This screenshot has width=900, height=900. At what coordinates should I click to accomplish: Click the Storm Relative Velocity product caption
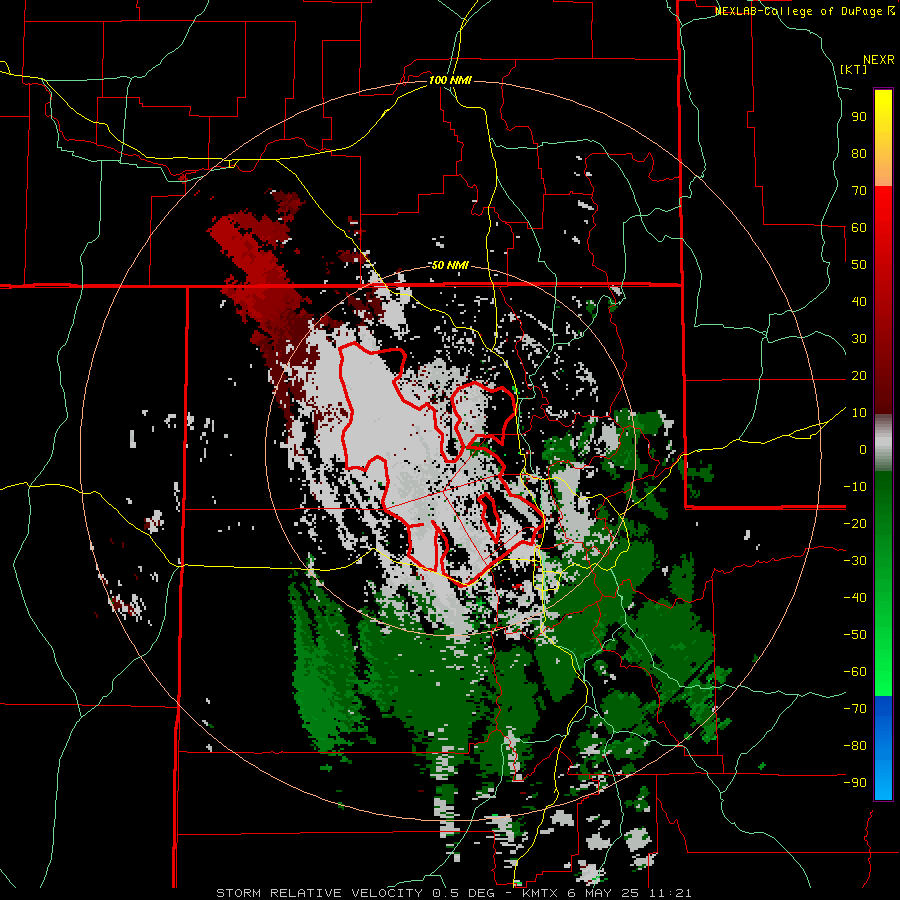[x=454, y=893]
